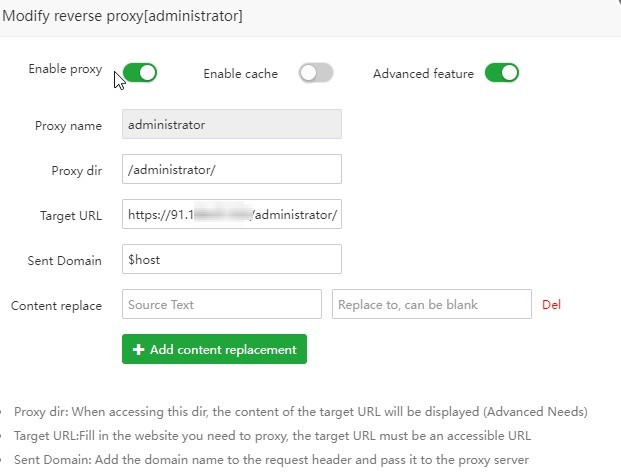Focus the Proxy dir input field

(x=231, y=170)
